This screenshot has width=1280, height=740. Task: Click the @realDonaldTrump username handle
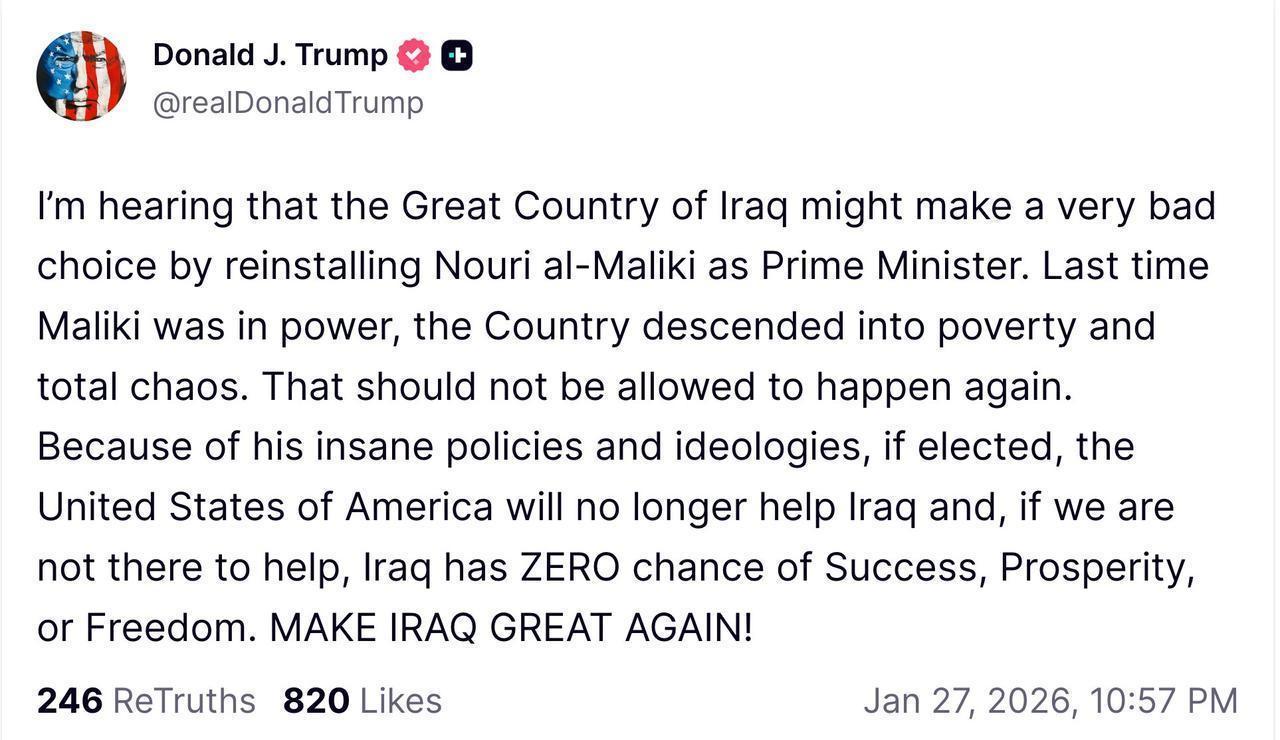(288, 102)
